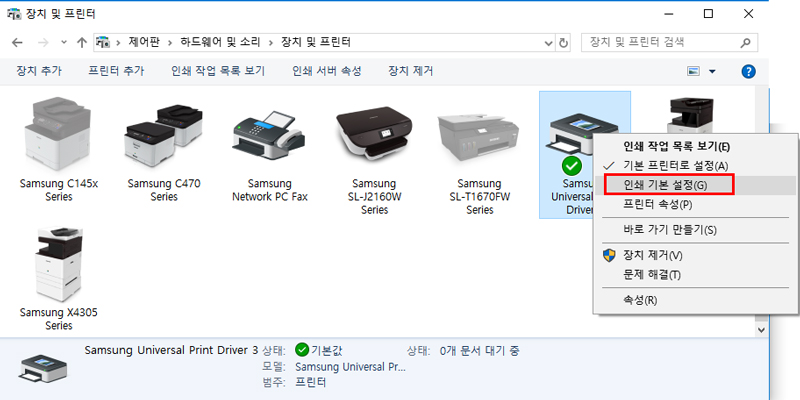Click the Samsung Universal Print Driver 3 title
The image size is (800, 400).
tap(171, 351)
